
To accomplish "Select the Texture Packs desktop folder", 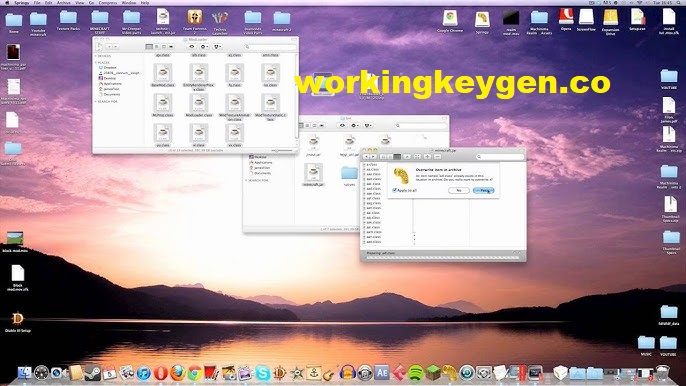I will coord(68,20).
